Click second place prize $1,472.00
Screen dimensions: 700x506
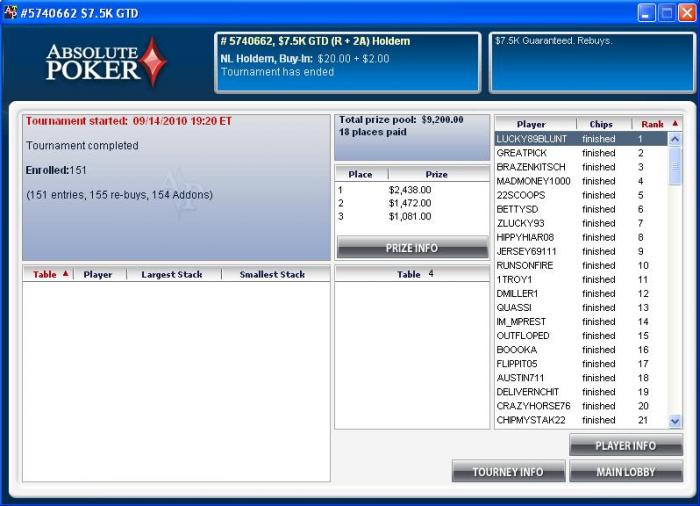[410, 203]
